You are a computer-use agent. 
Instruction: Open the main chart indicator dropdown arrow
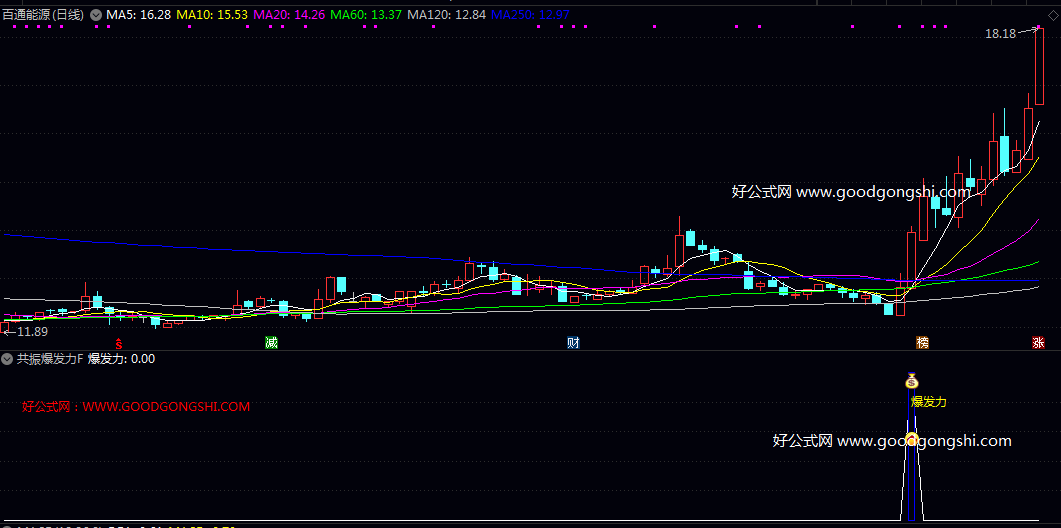[96, 15]
